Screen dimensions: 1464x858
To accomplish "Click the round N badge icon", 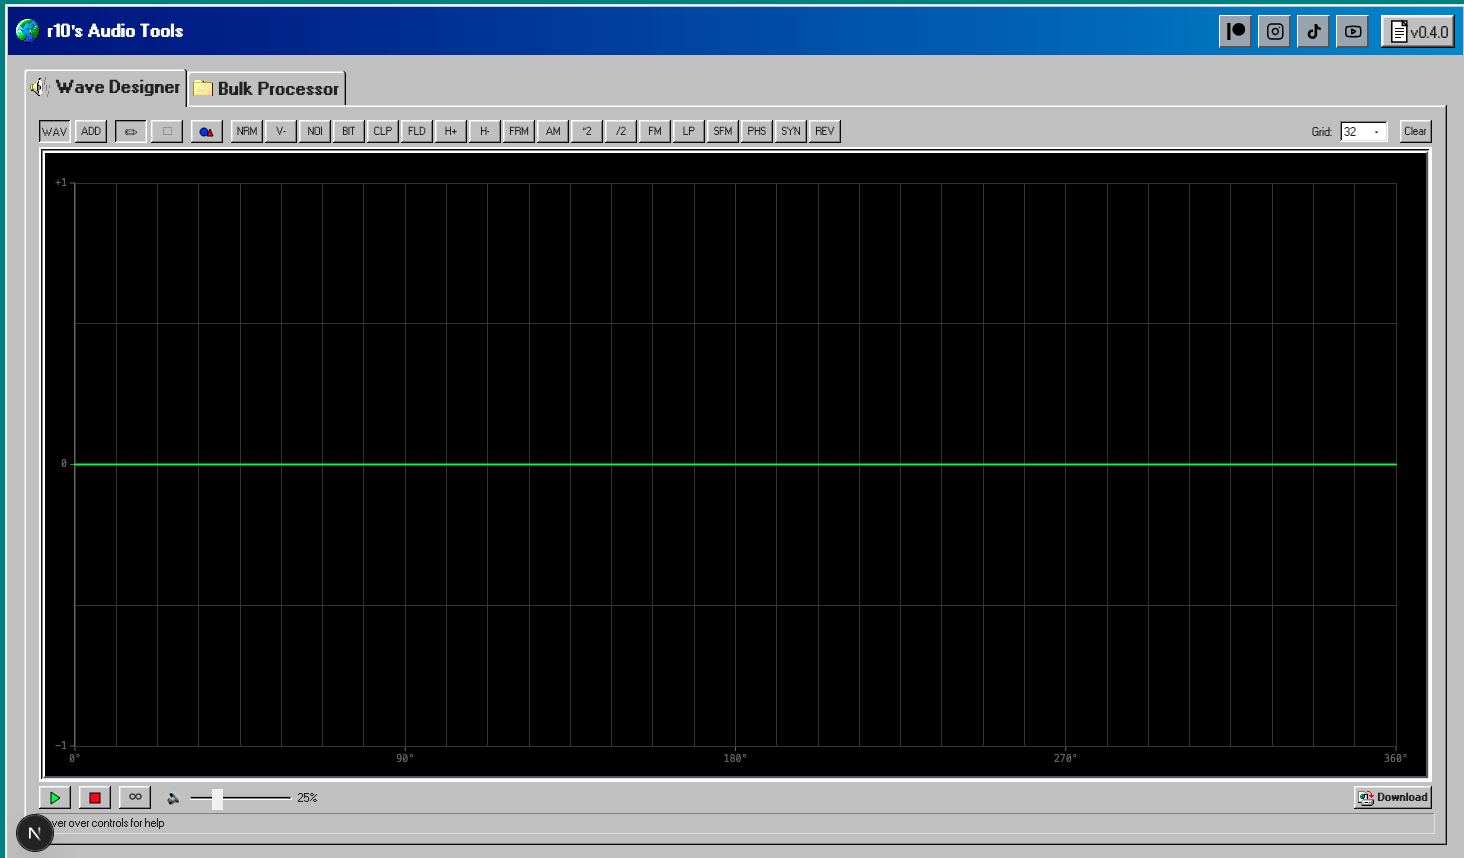I will [35, 833].
